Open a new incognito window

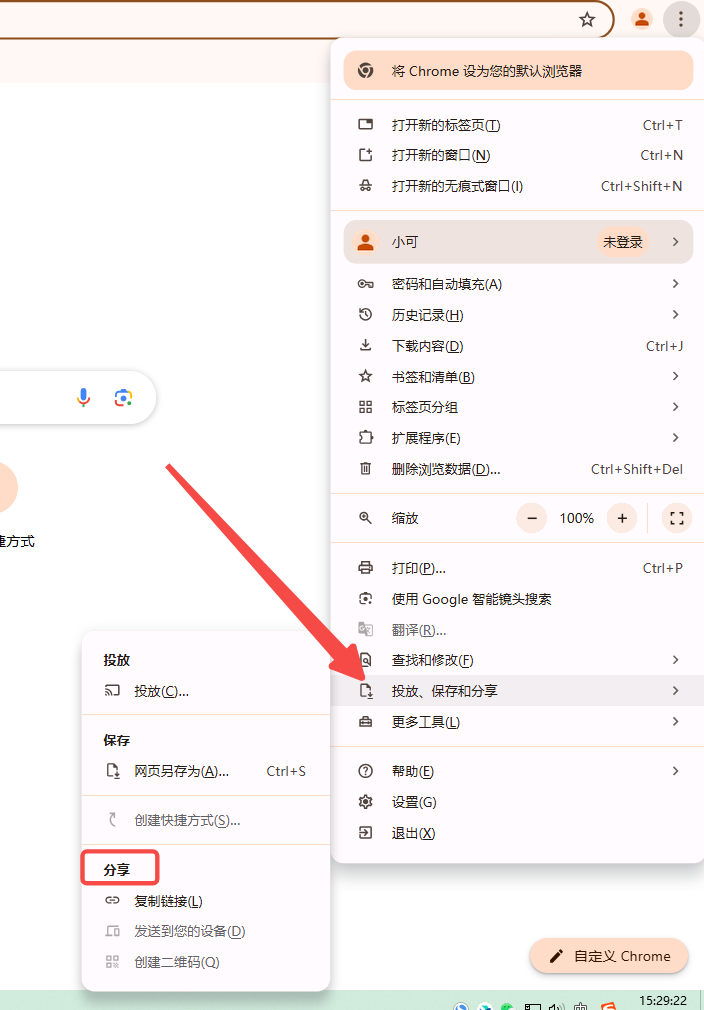pyautogui.click(x=518, y=186)
